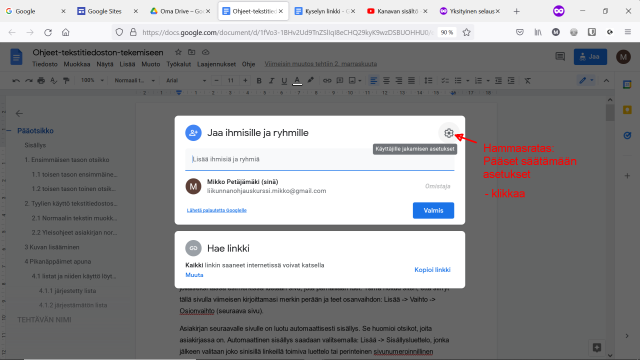
Task: Select justify align
Action: point(411,81)
